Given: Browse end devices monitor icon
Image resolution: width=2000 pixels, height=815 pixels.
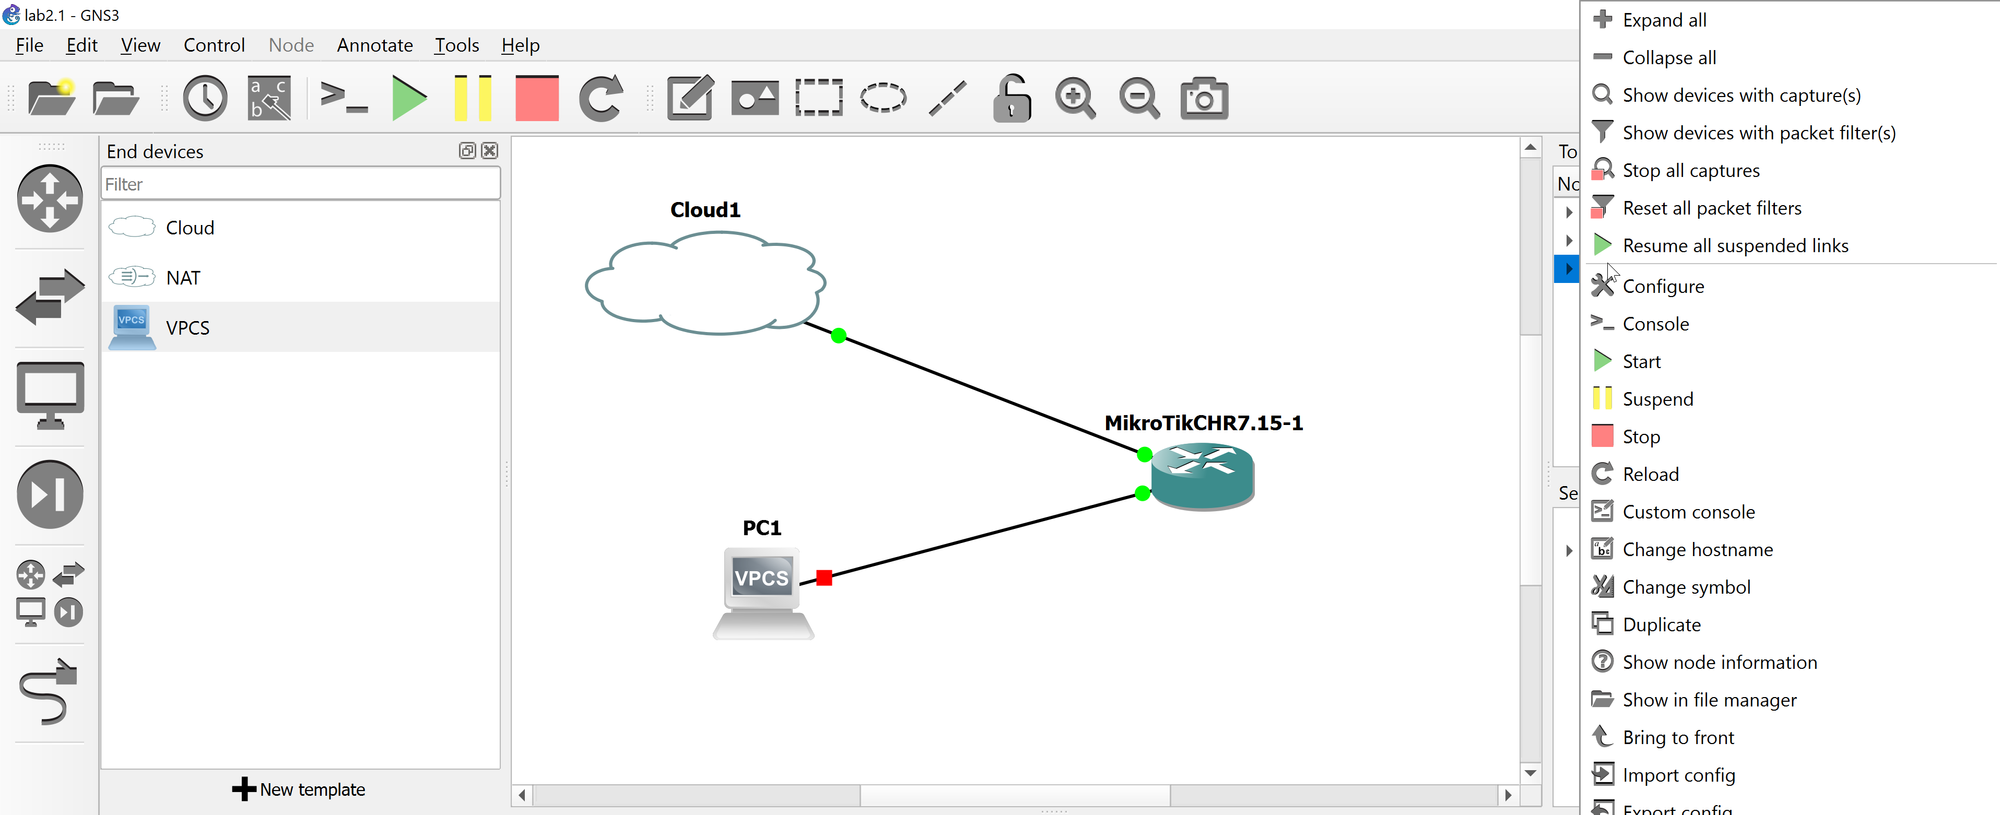Looking at the screenshot, I should [x=50, y=395].
